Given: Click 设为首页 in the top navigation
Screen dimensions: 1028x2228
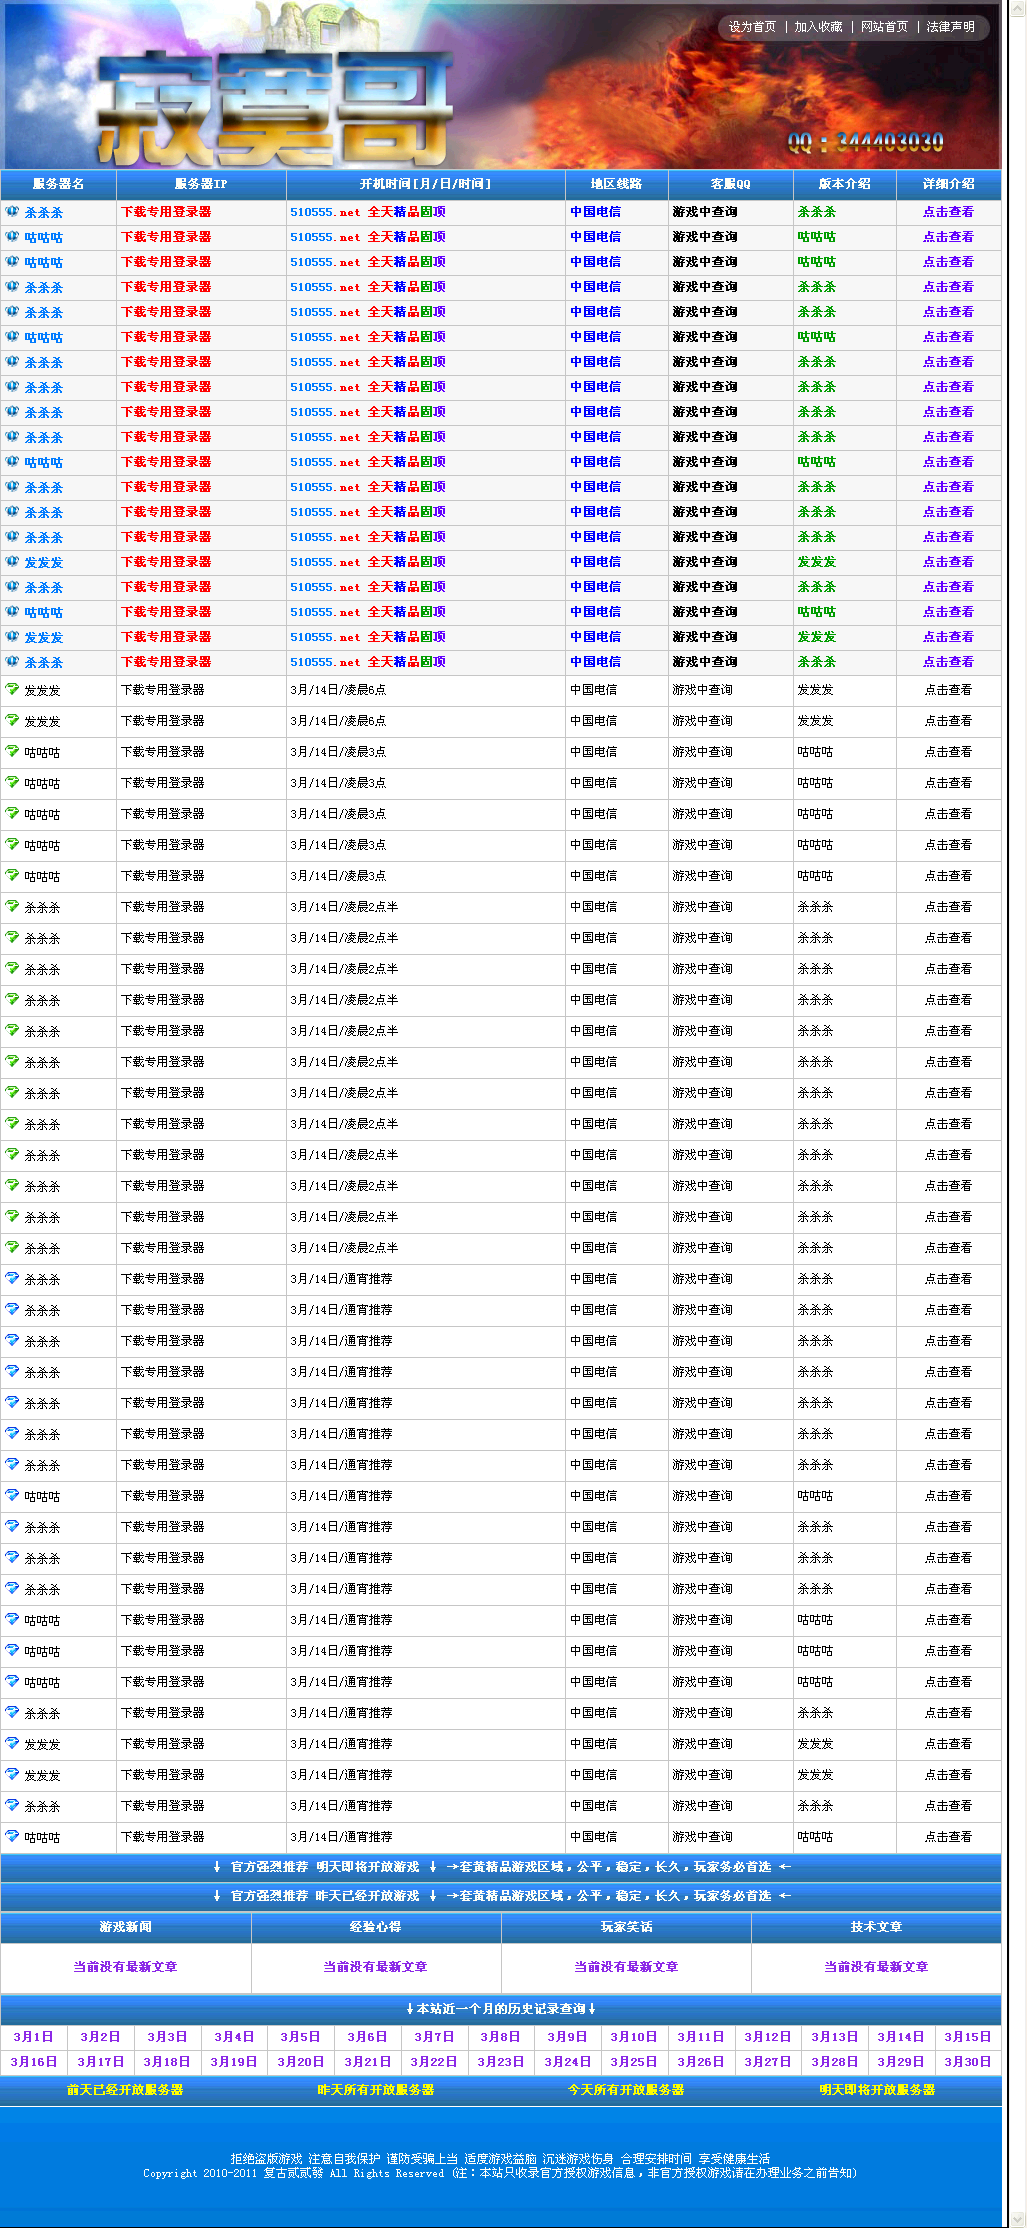Looking at the screenshot, I should pos(752,27).
